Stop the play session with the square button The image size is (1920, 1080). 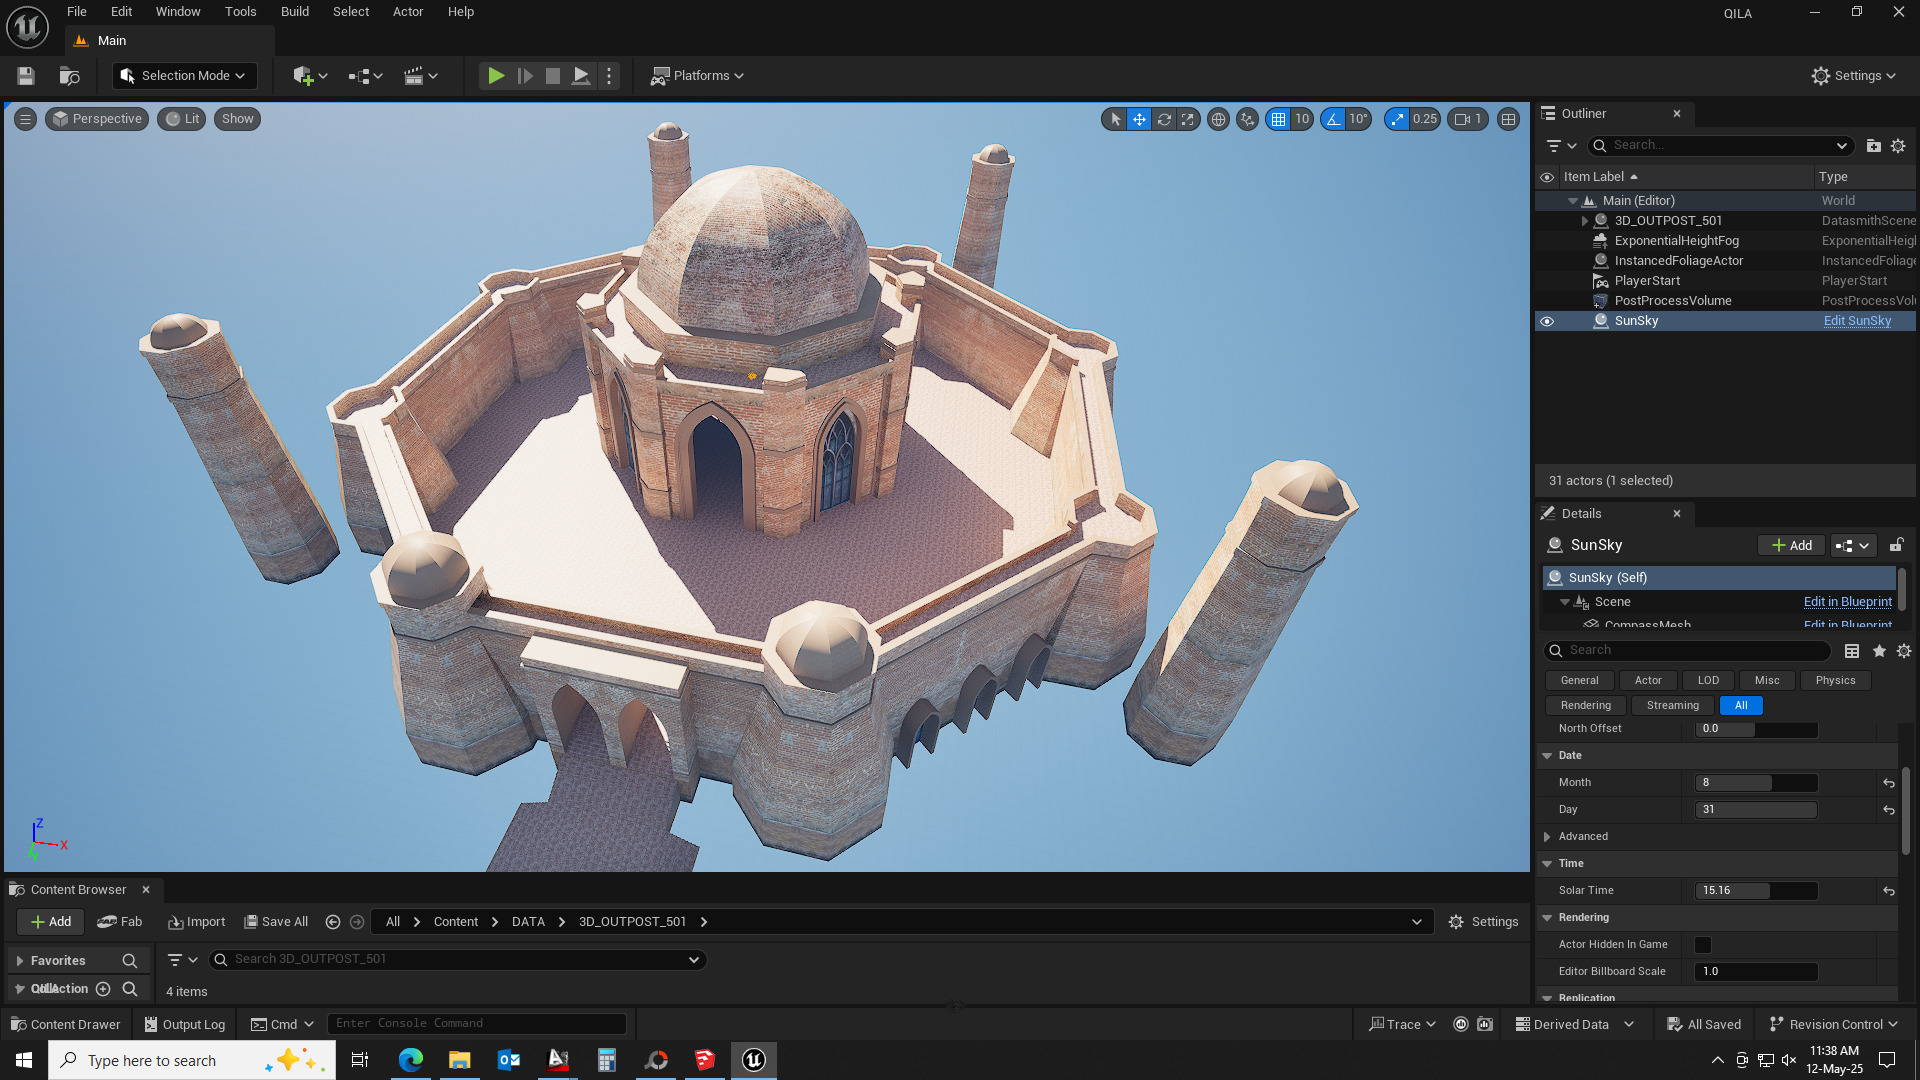(552, 76)
